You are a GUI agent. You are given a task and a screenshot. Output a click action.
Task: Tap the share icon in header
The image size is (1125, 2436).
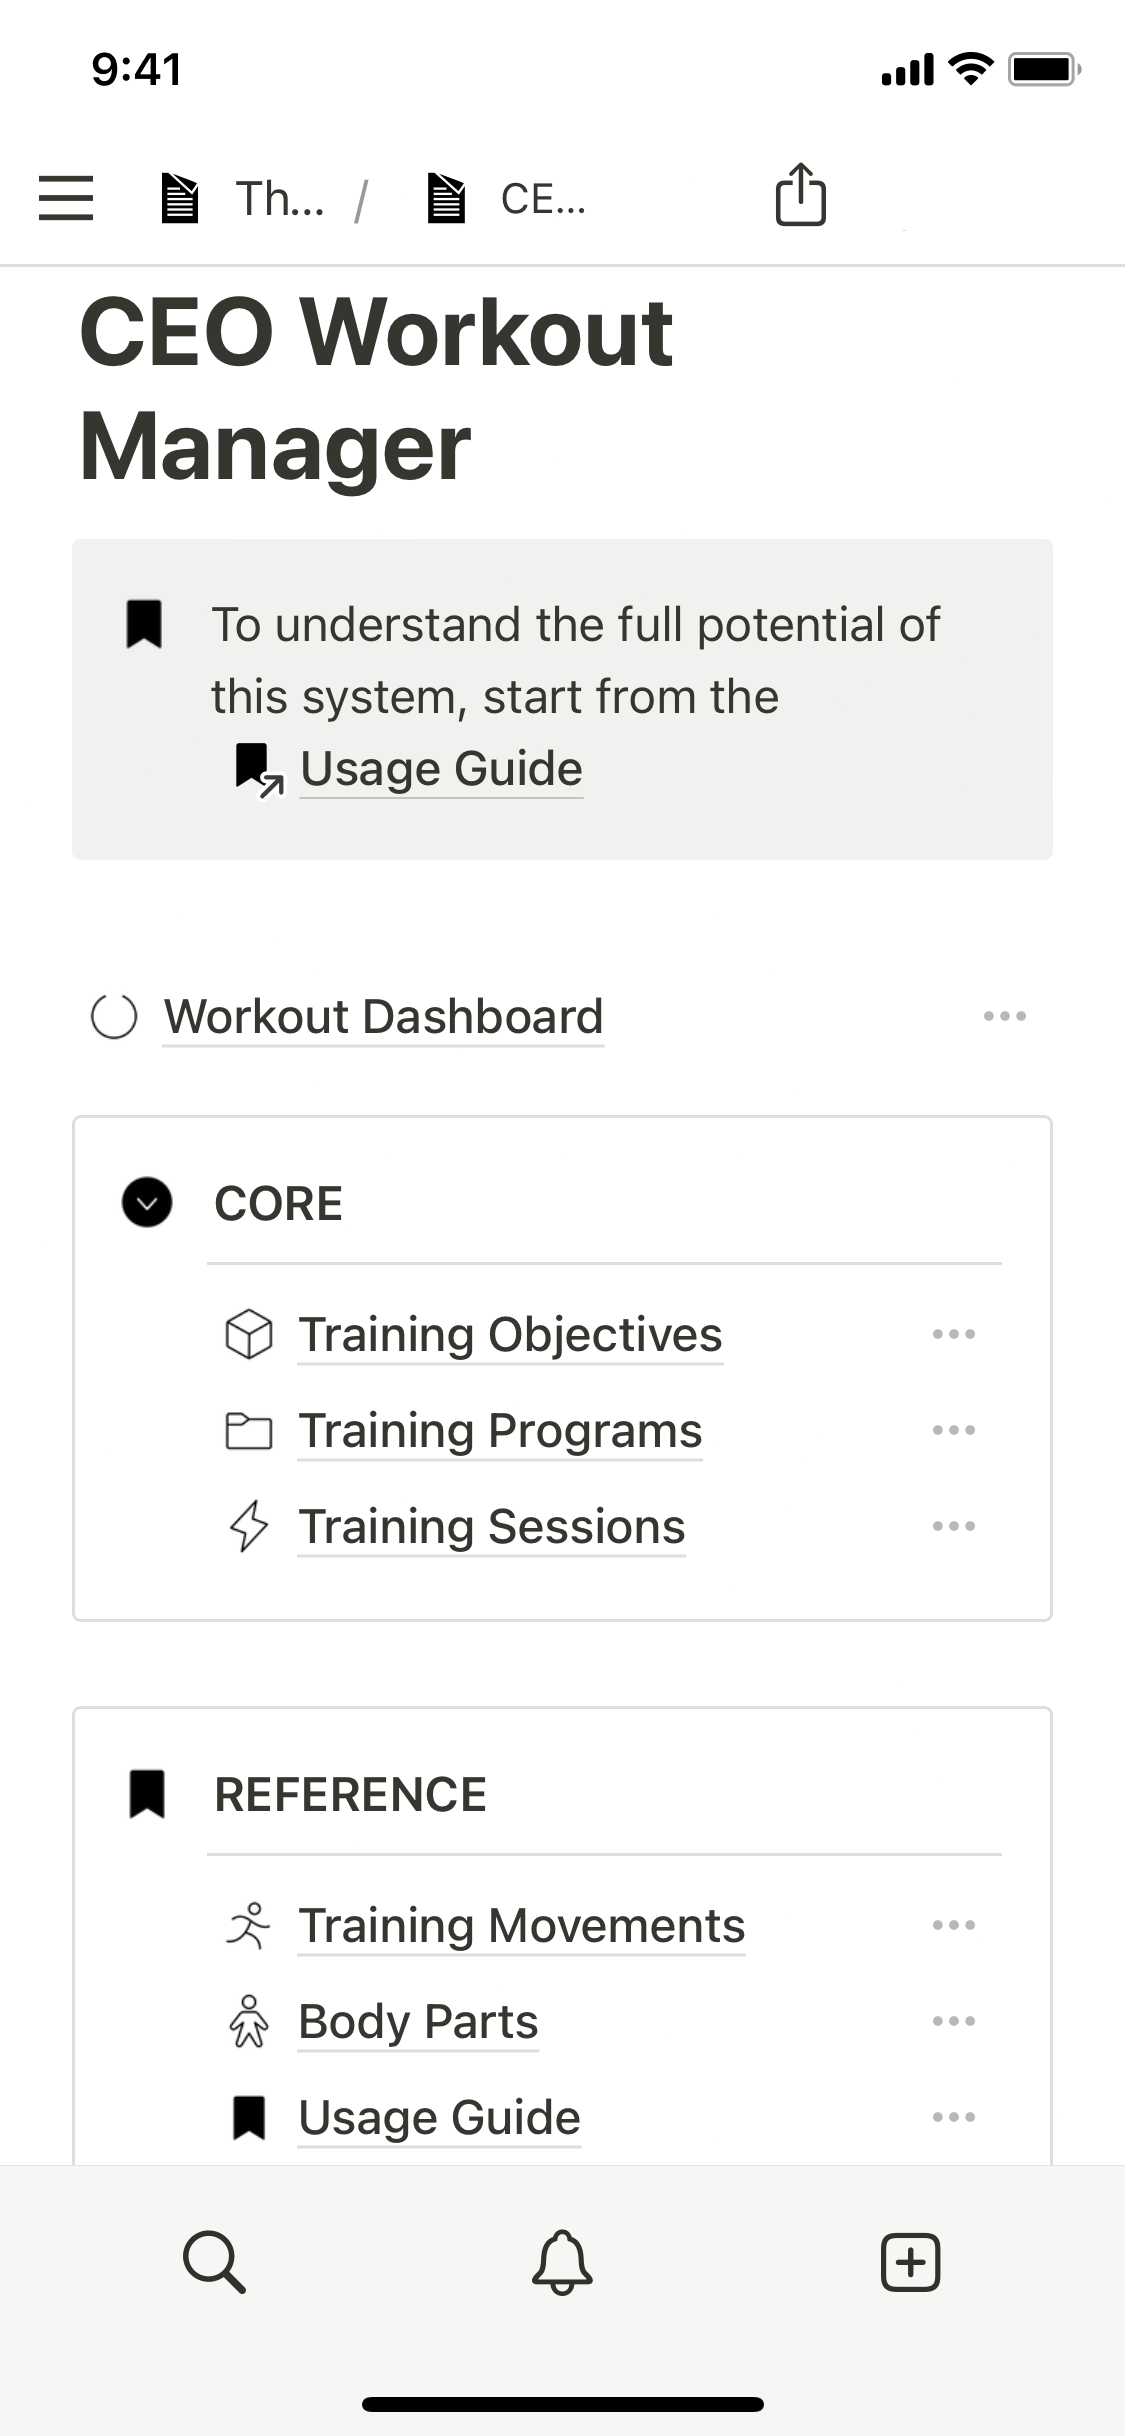coord(800,194)
